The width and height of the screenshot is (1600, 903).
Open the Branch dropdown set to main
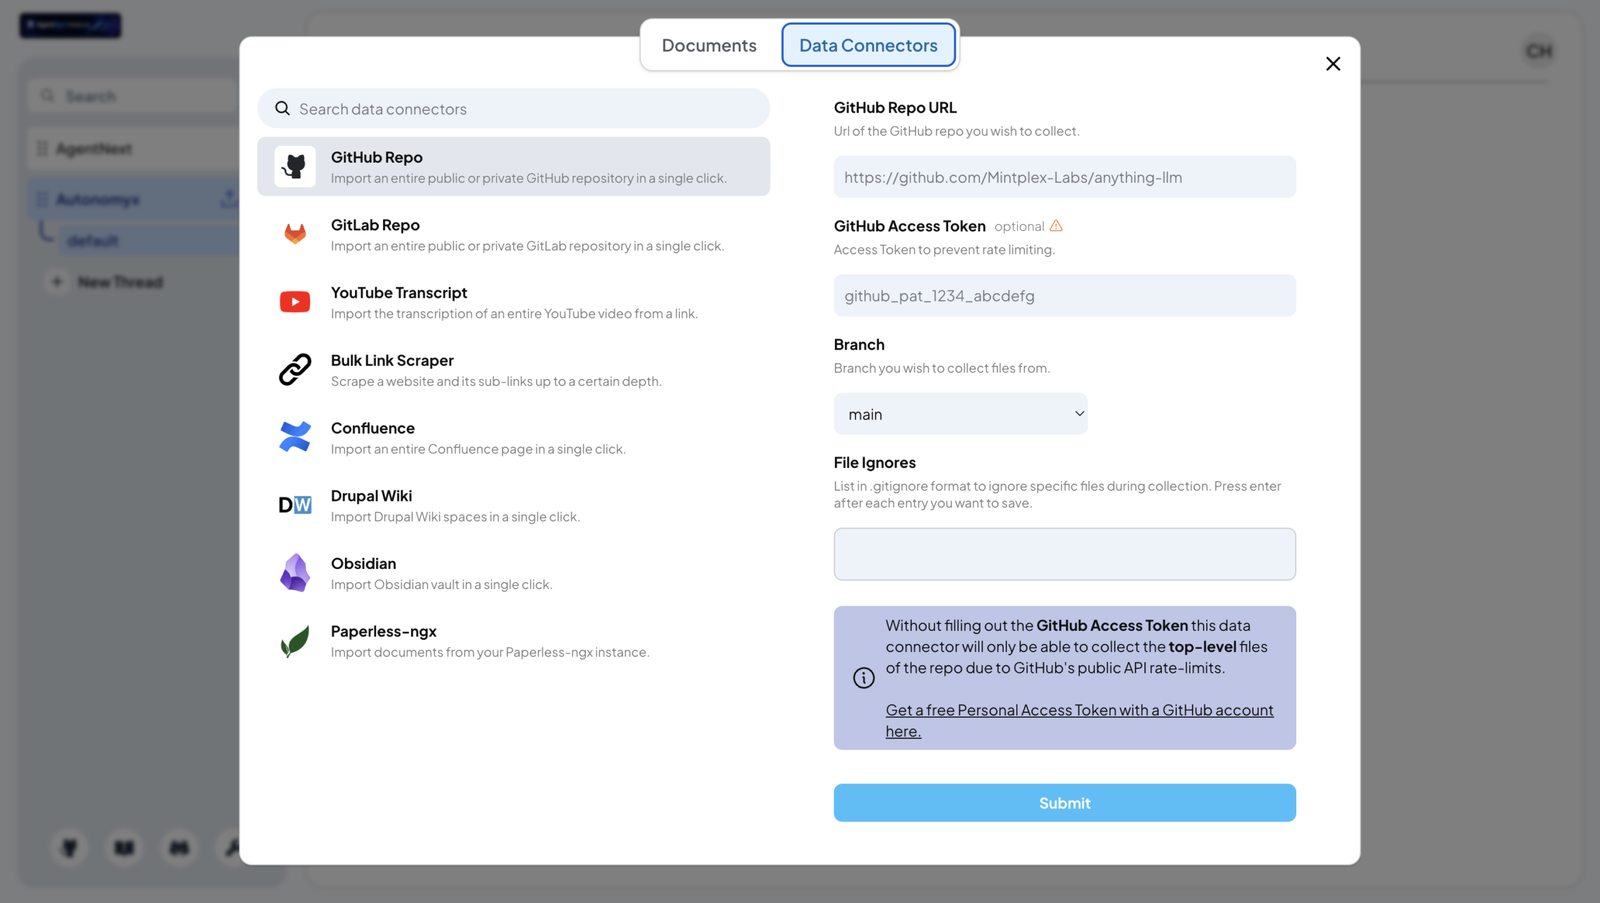(959, 413)
